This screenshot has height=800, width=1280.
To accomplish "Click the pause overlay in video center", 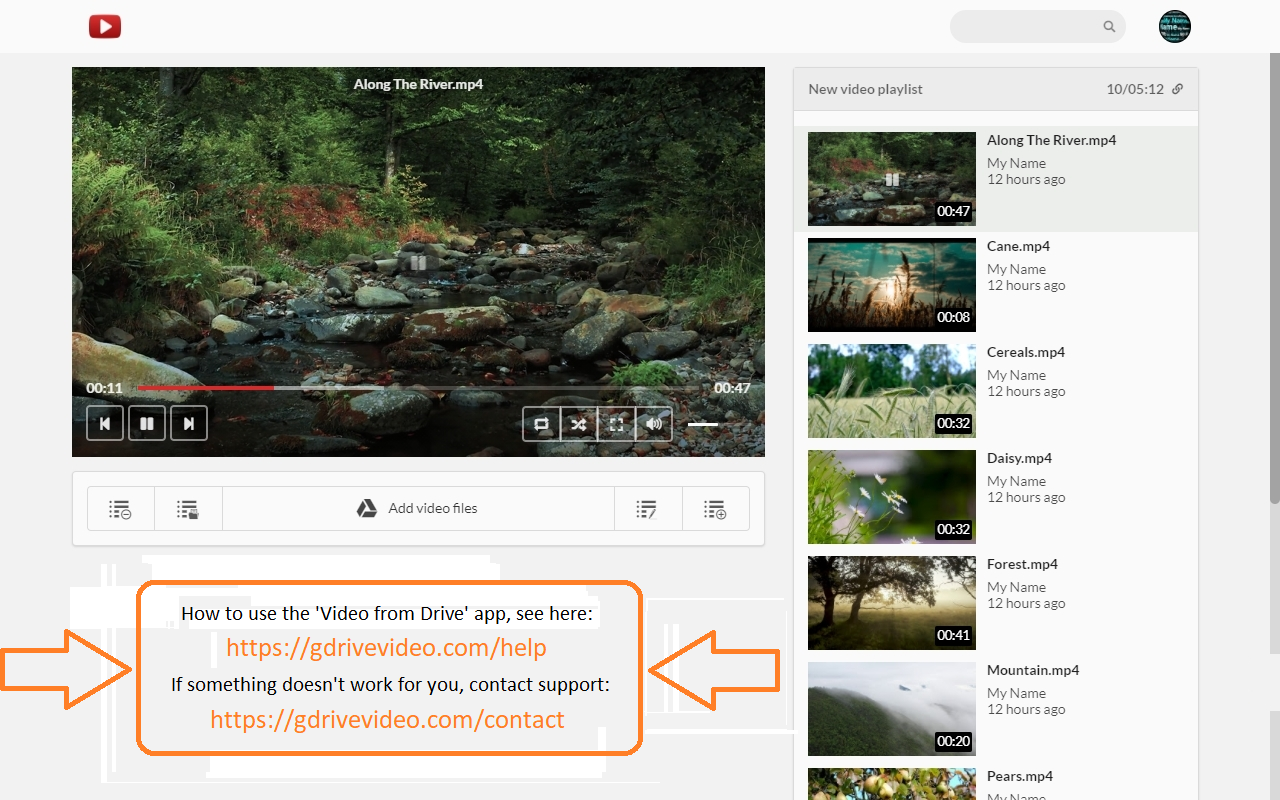I will (418, 263).
